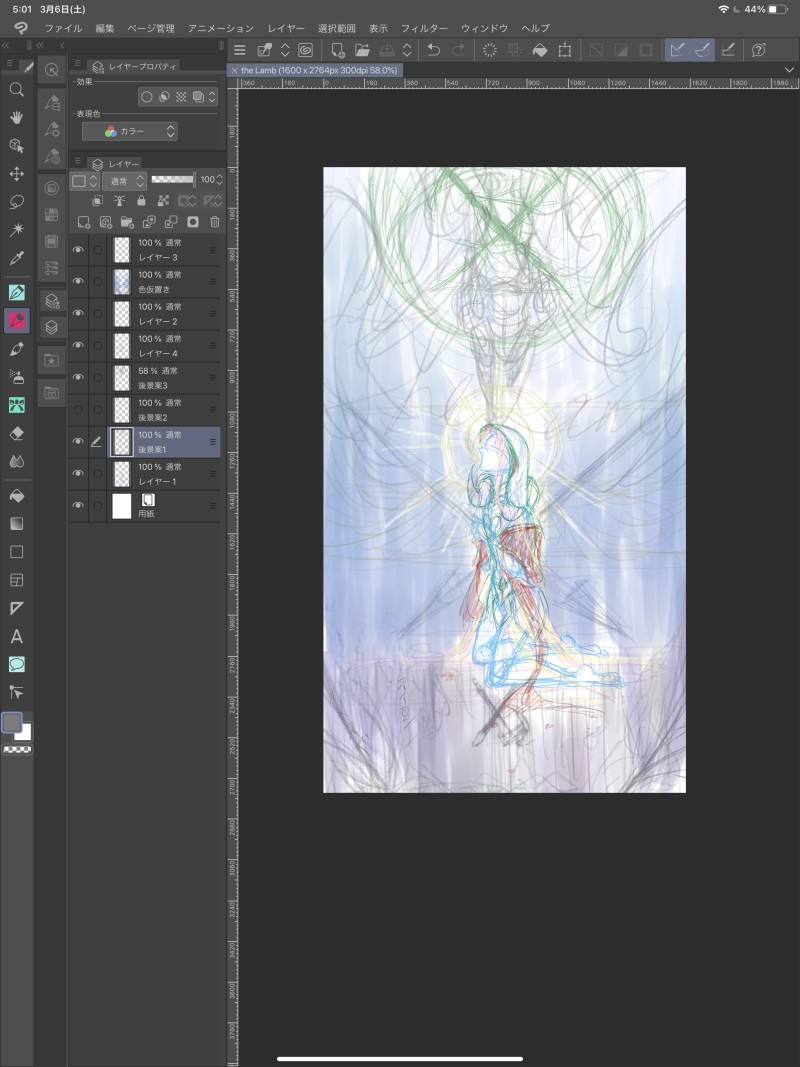Screen dimensions: 800x1067
Task: Open the レイヤー menu in menu bar
Action: (x=286, y=28)
